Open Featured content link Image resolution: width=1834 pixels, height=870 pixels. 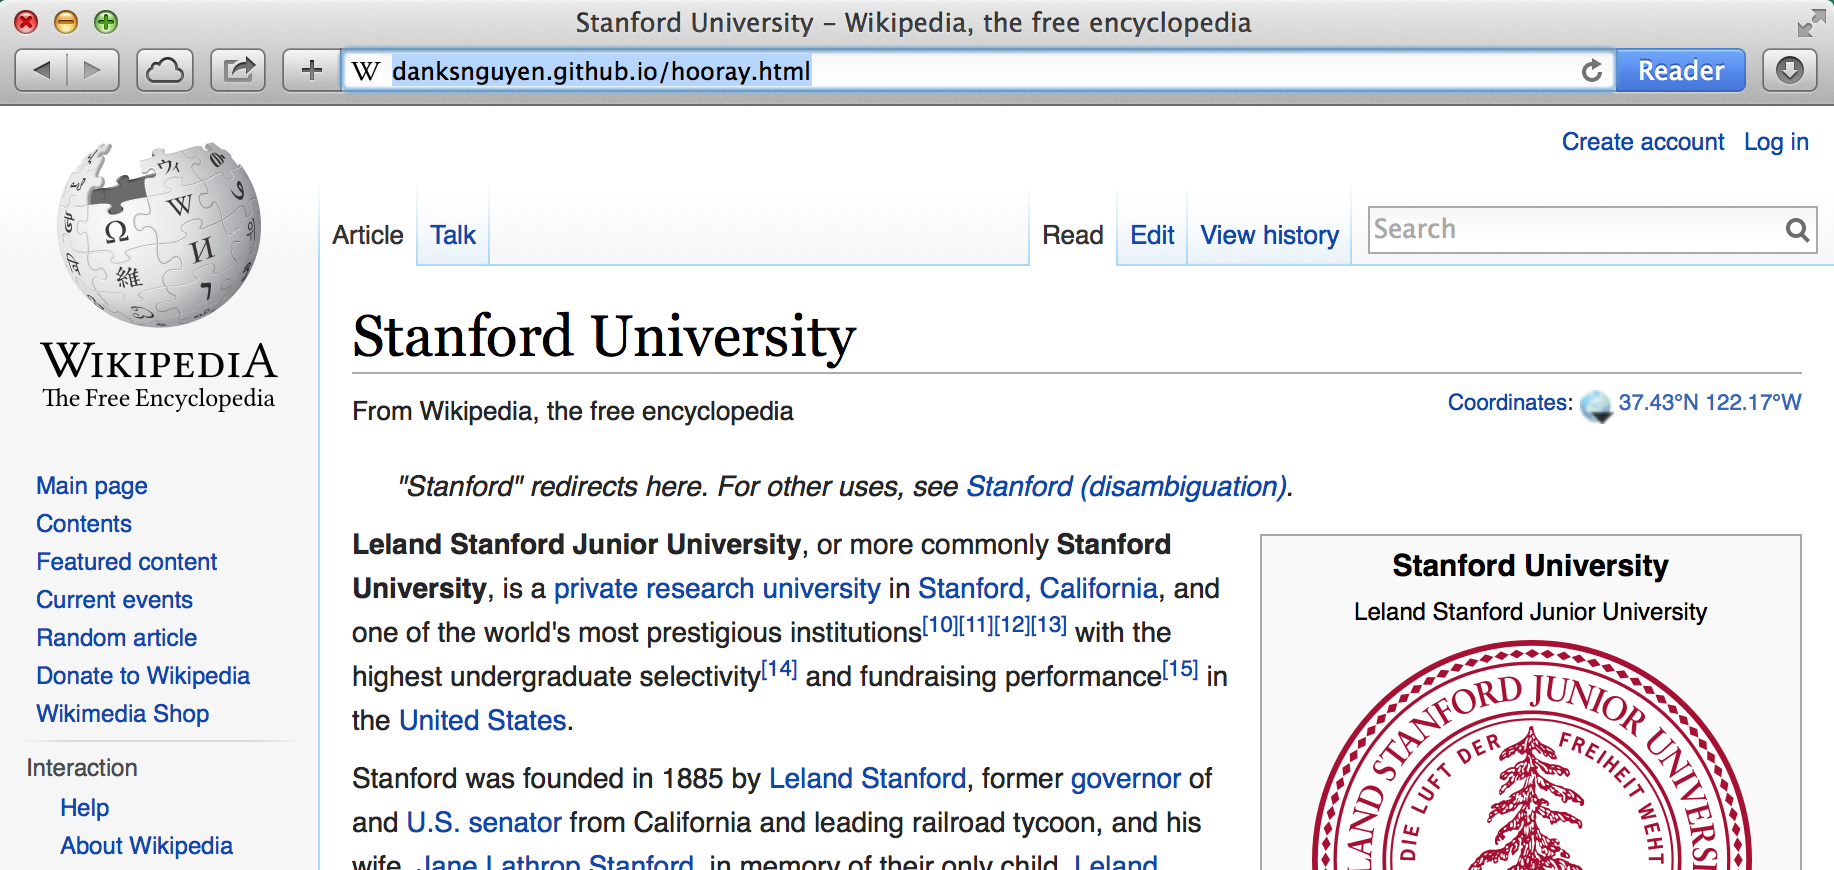click(127, 562)
